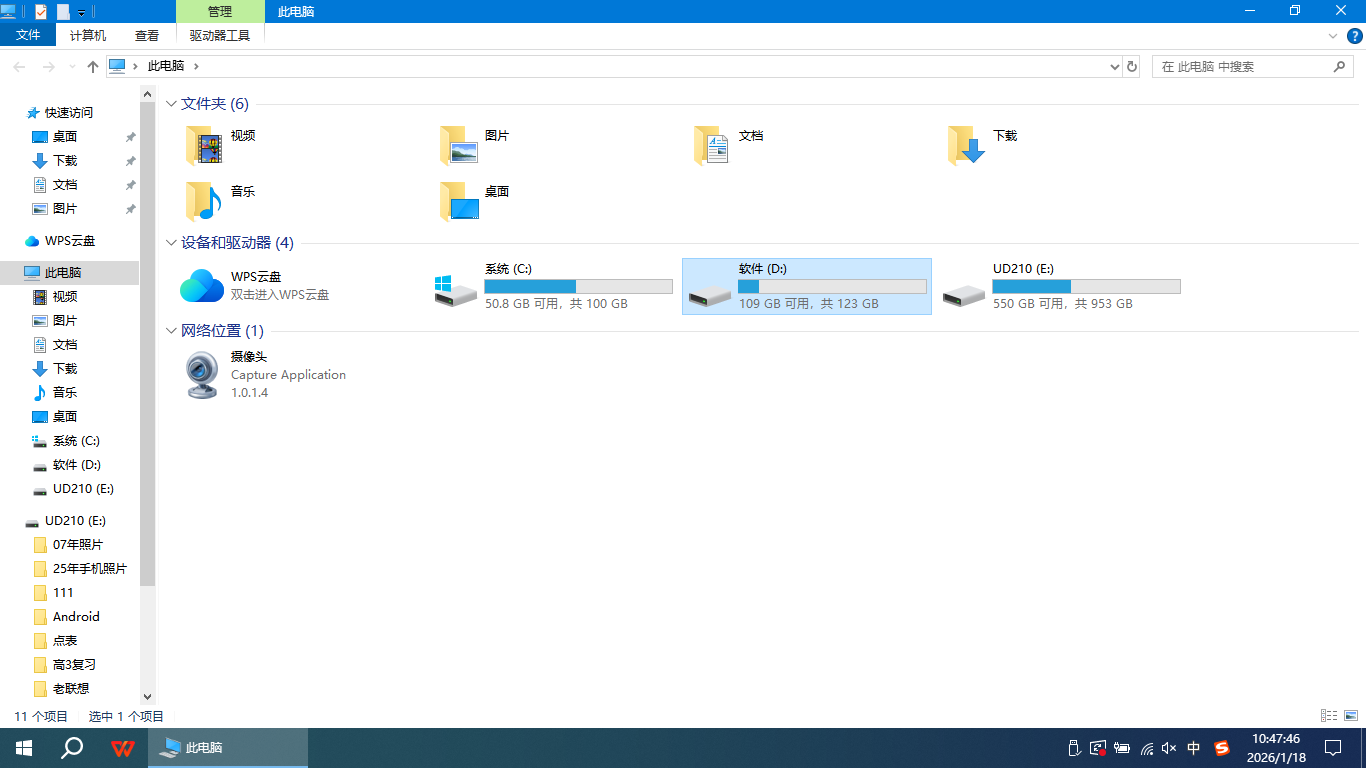Collapse the 设备和驱动器 (4) group
This screenshot has width=1366, height=768.
tap(171, 243)
